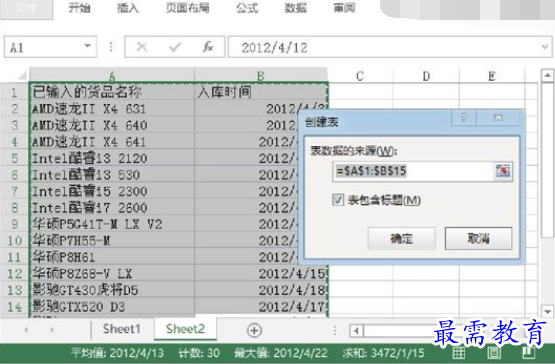Screen dimensions: 555x364
Task: Select row 1 header
Action: (14, 92)
